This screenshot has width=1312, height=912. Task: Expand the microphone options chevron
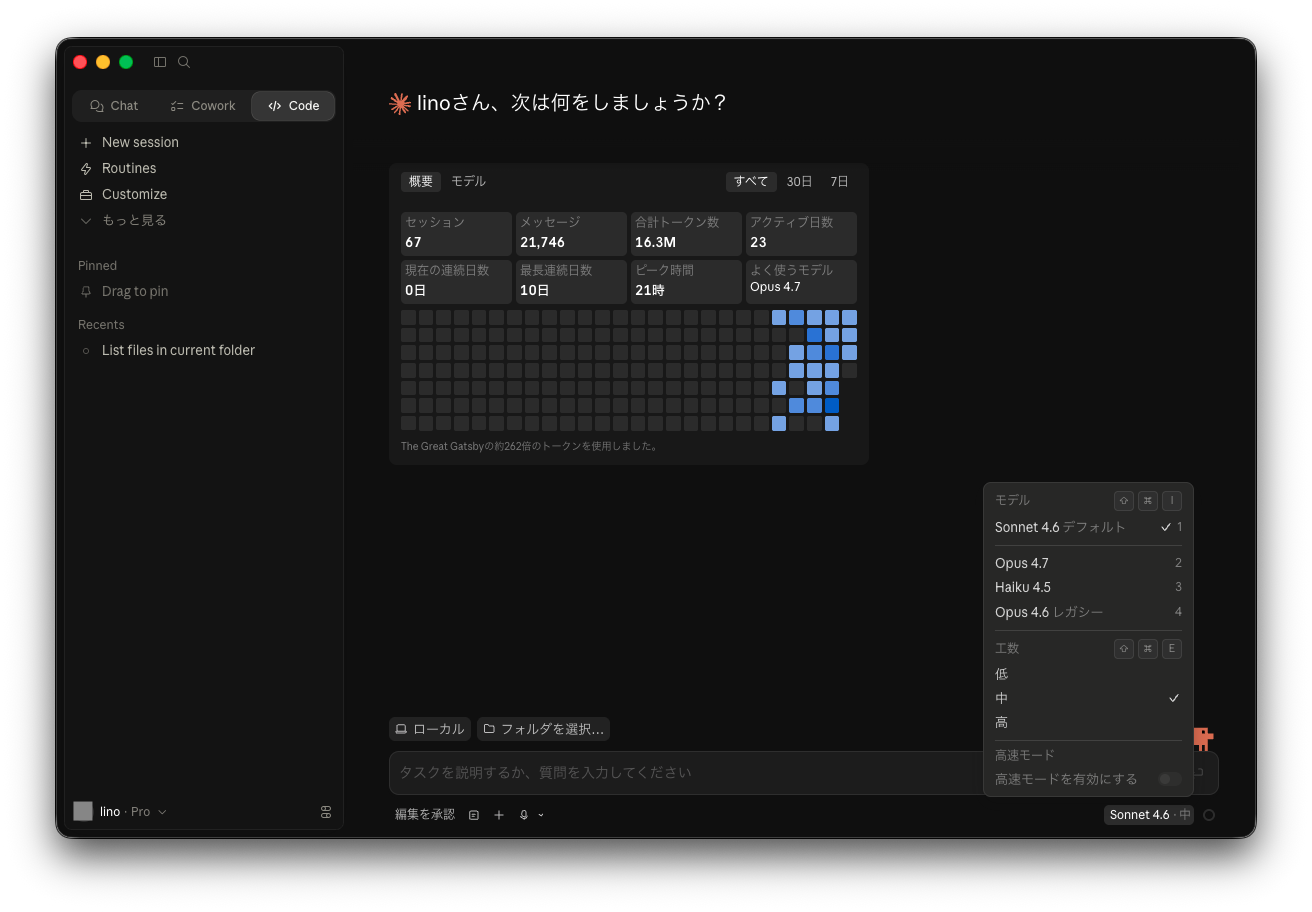click(x=541, y=815)
